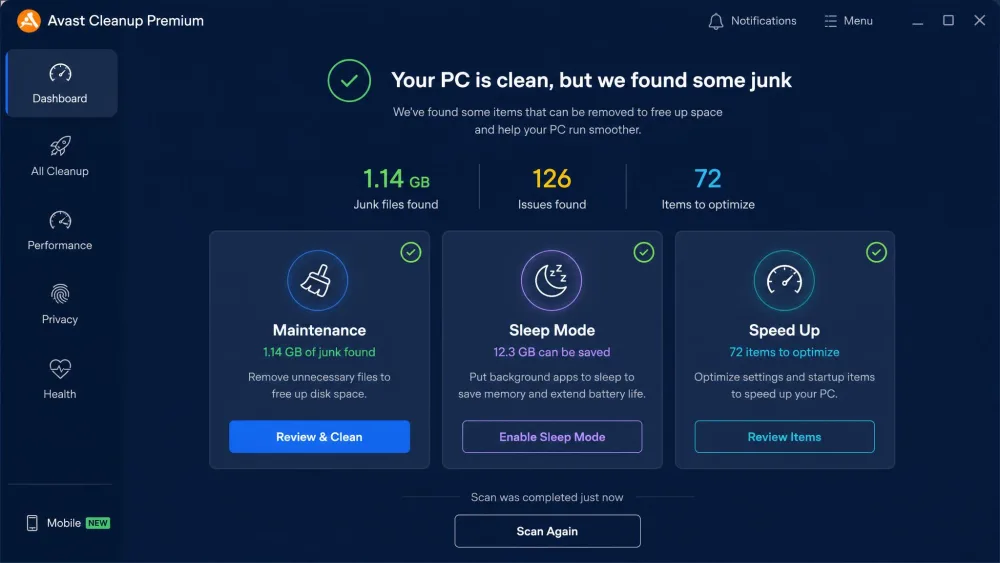1000x563 pixels.
Task: Click '1.14 GB of junk found' text
Action: pos(319,352)
